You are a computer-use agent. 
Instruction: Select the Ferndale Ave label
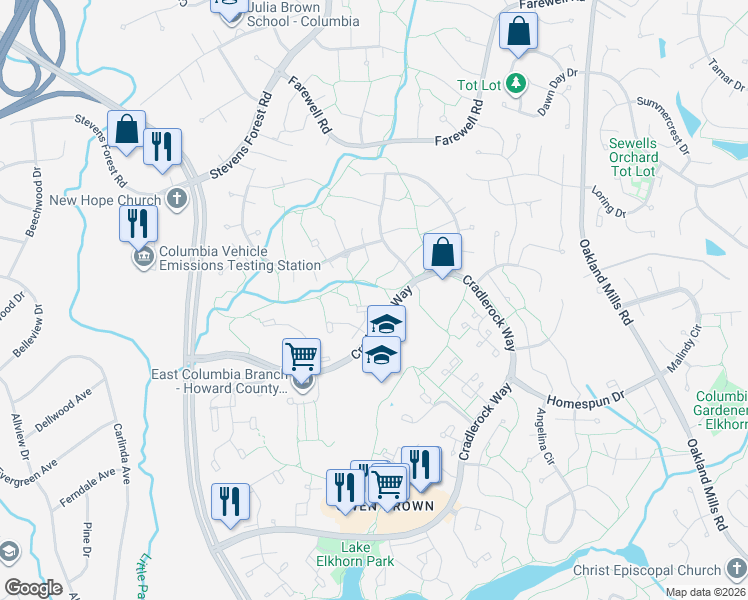click(x=88, y=487)
